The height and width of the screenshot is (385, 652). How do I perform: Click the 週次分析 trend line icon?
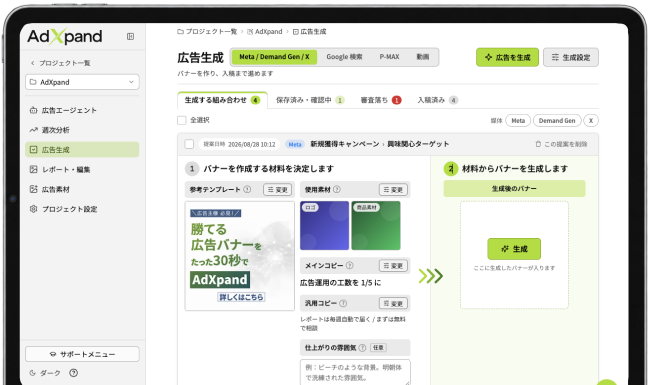click(34, 130)
